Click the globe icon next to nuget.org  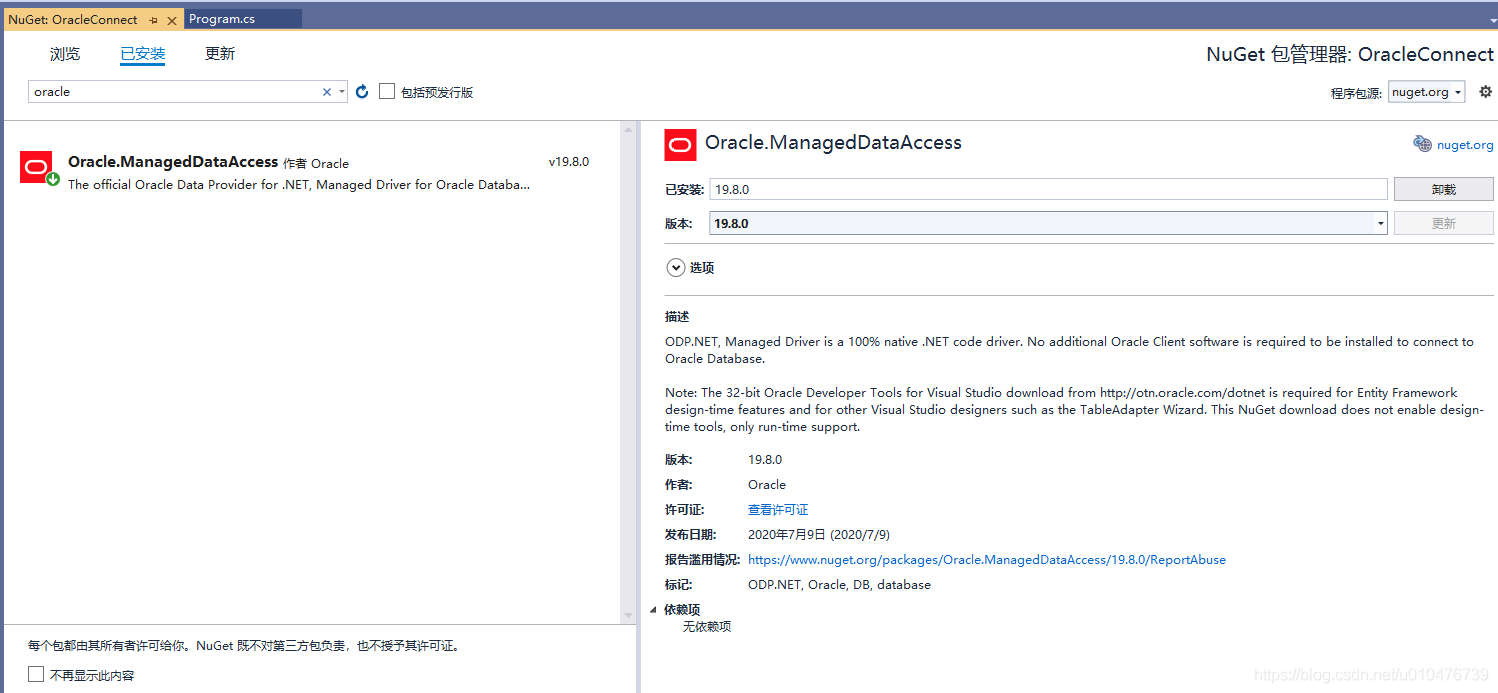coord(1422,144)
